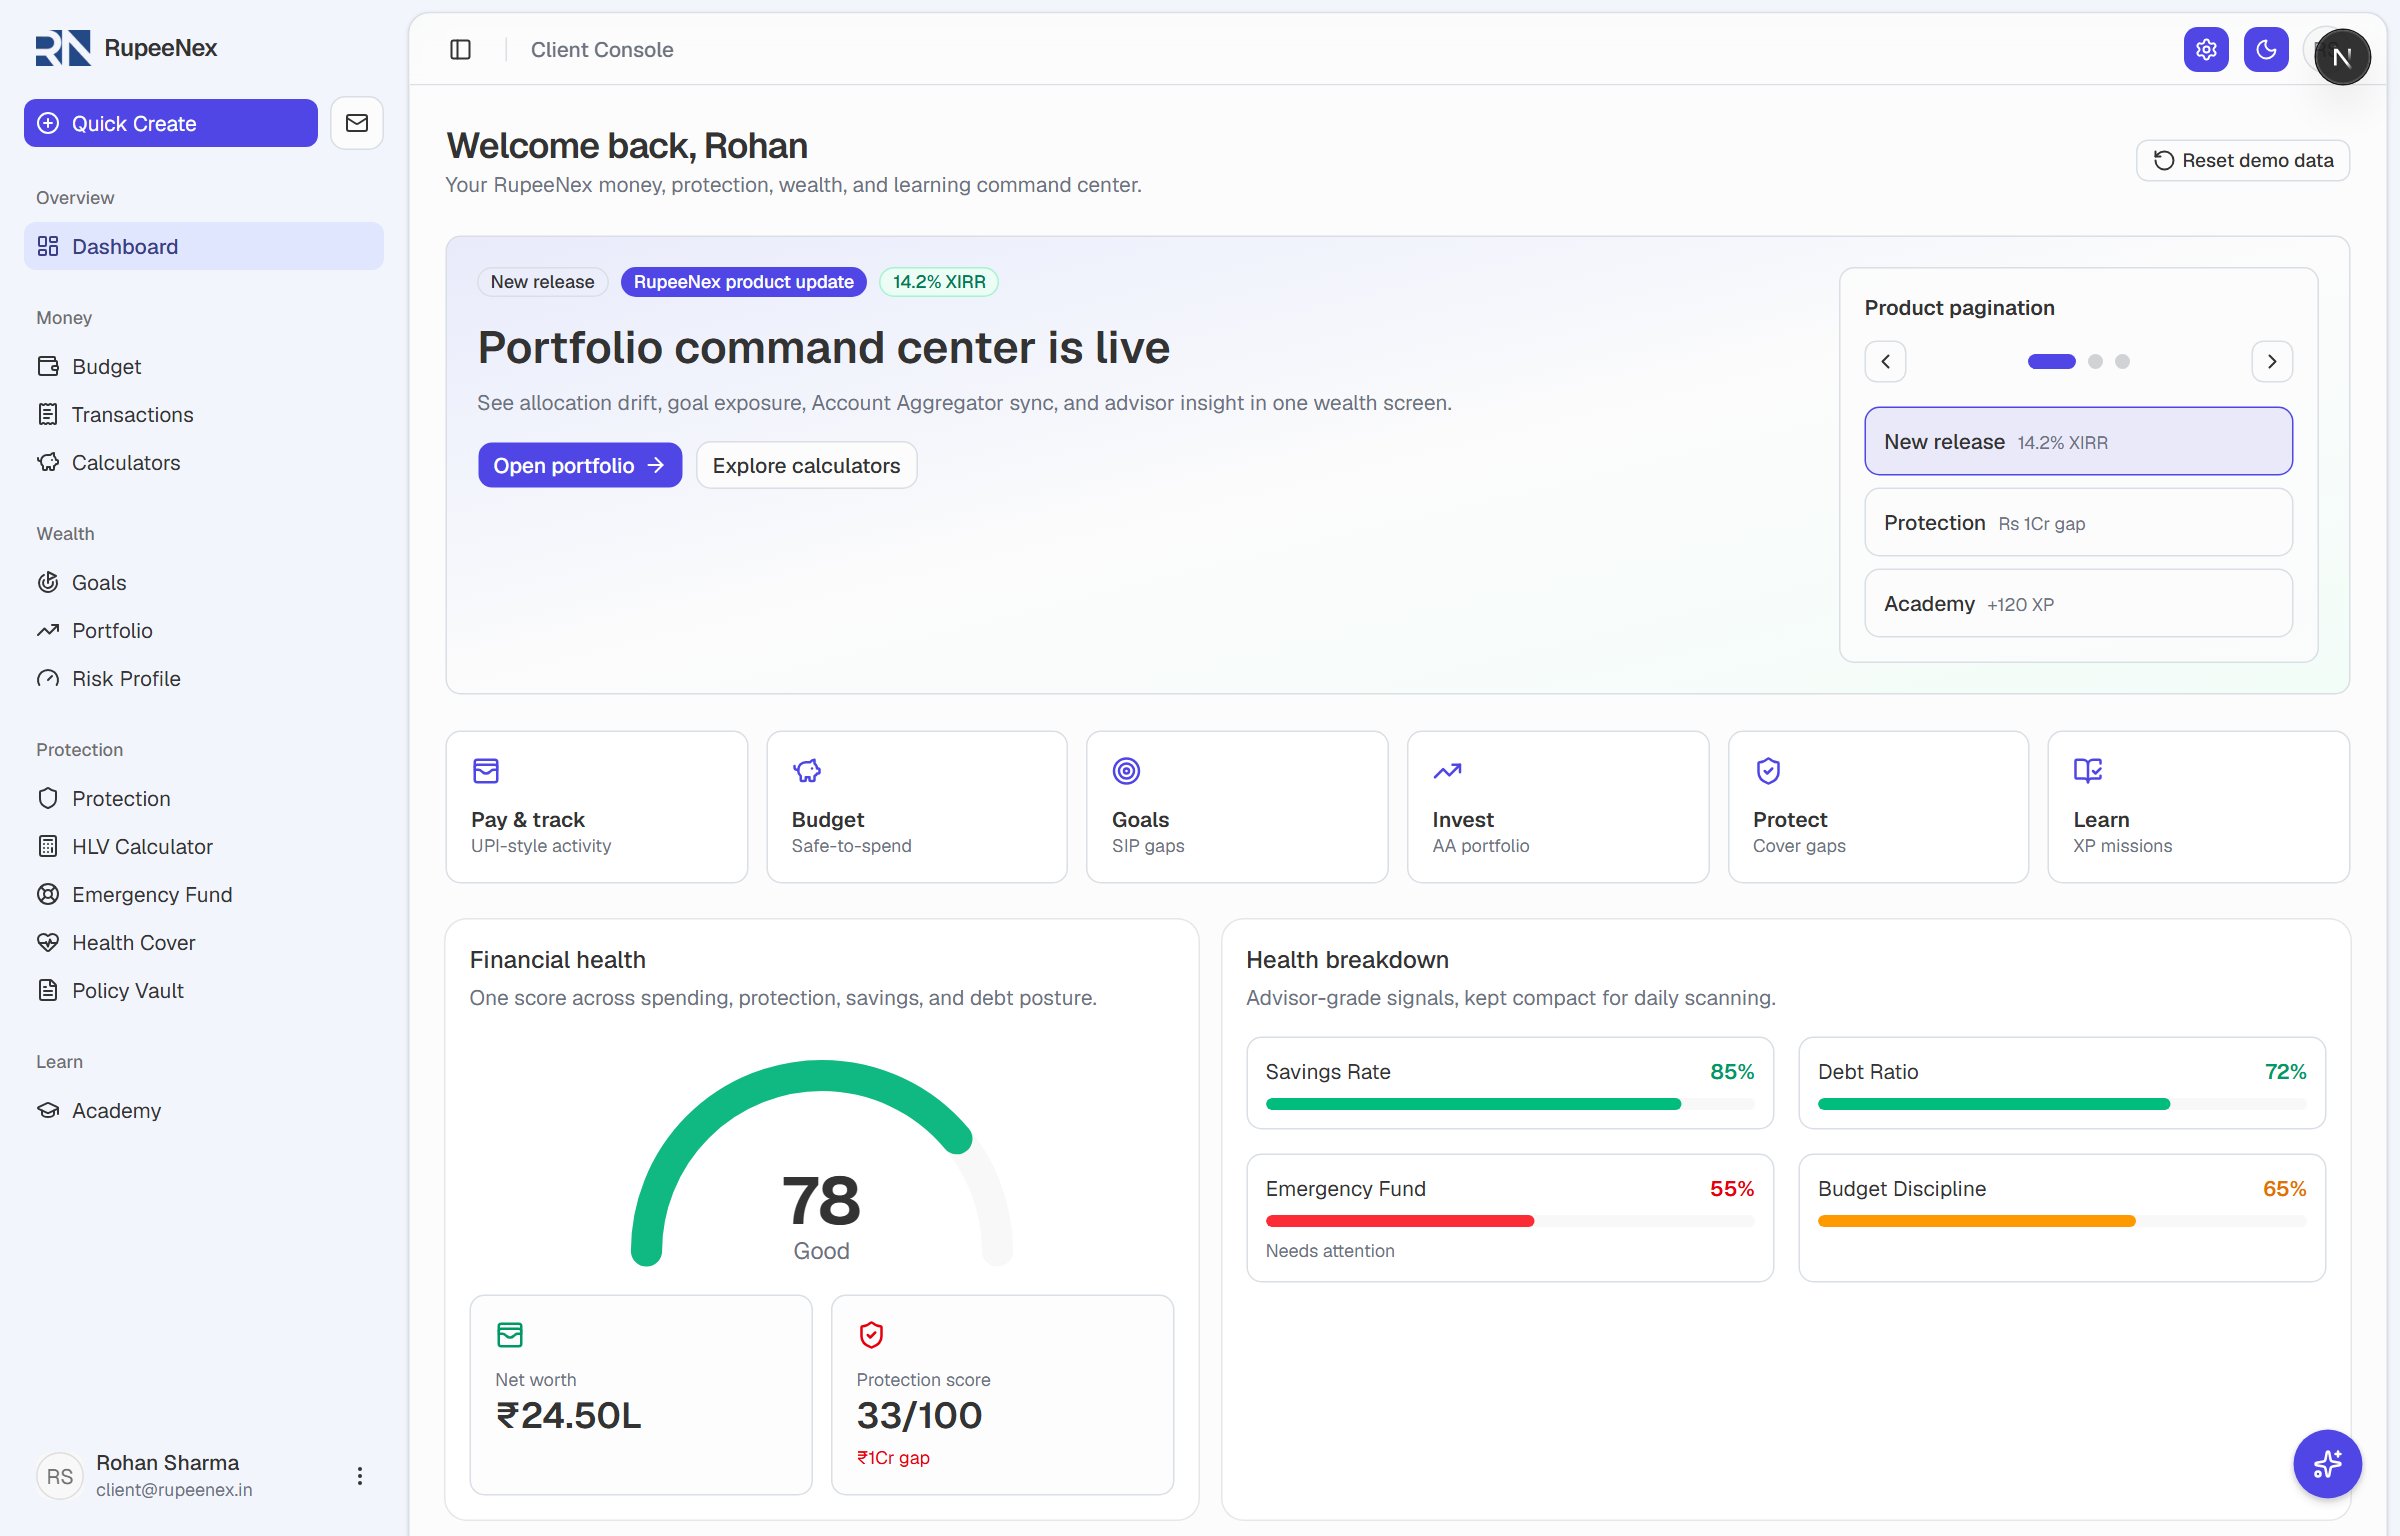
Task: Click the Quick Create button
Action: click(x=171, y=123)
